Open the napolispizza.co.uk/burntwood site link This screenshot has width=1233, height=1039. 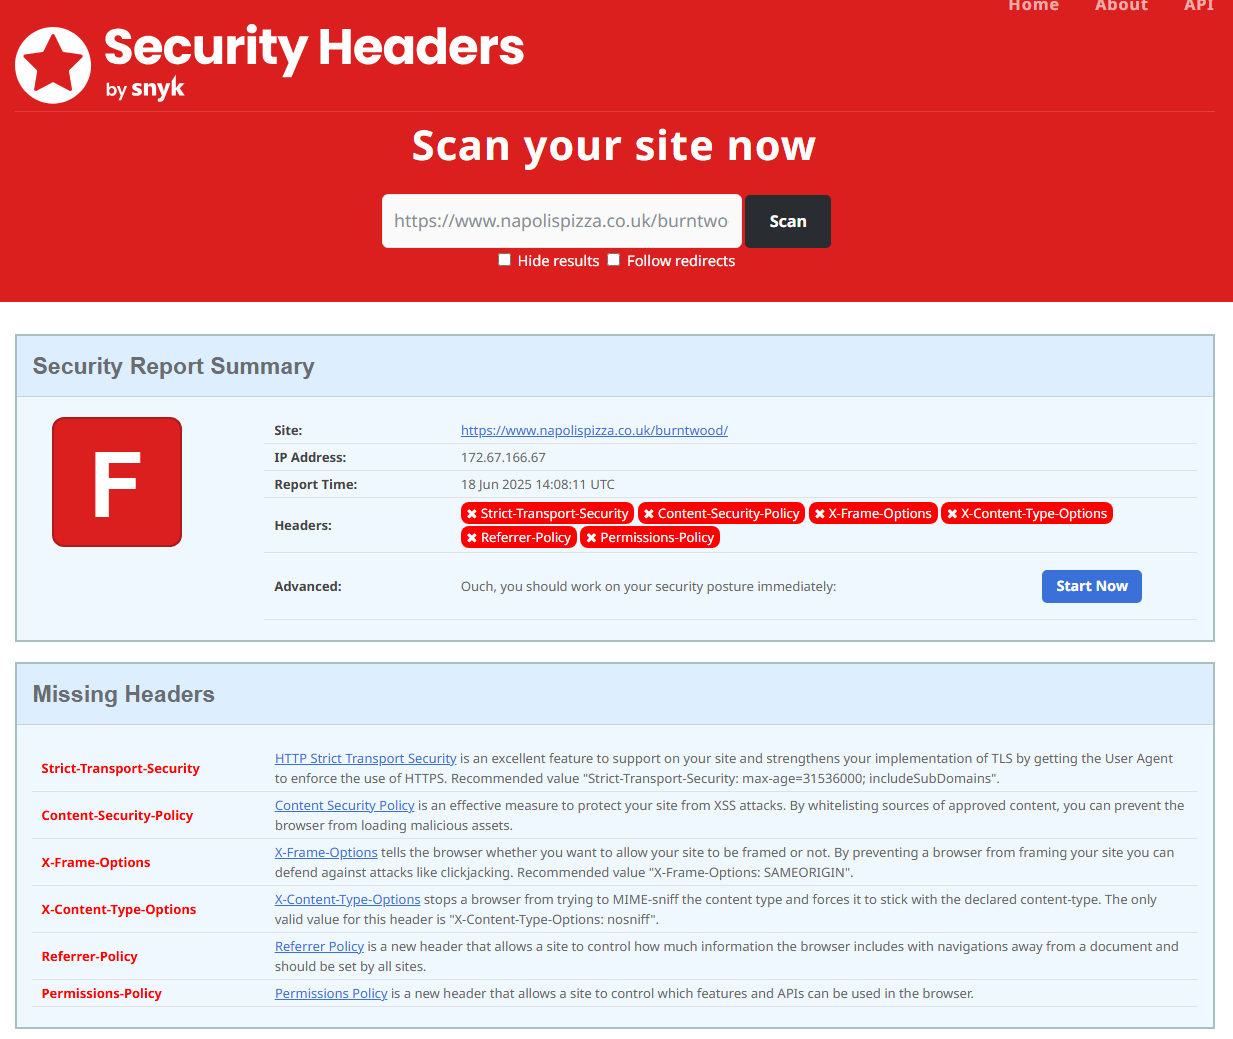(594, 430)
